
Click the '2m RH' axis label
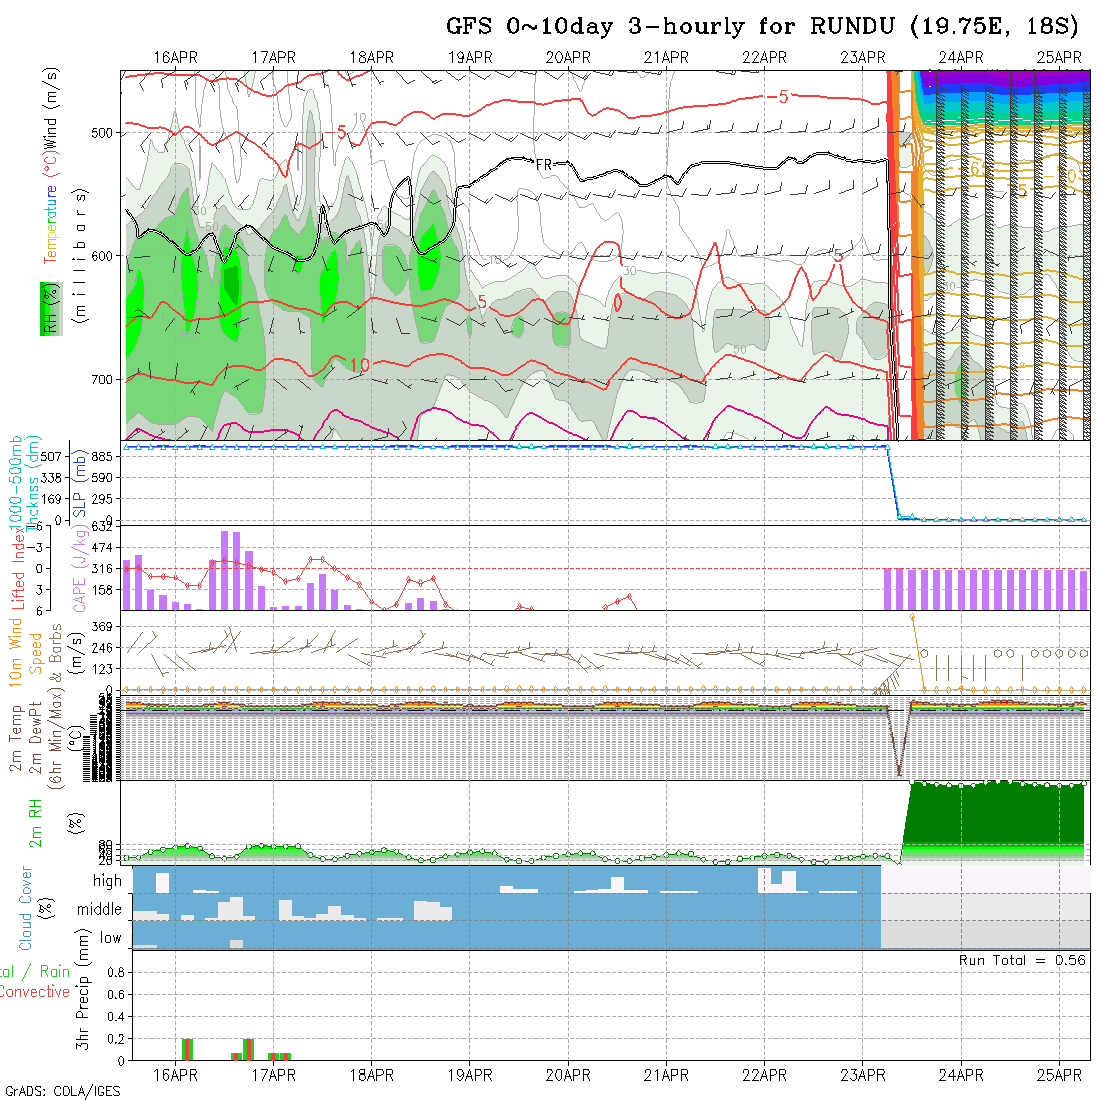(x=35, y=822)
